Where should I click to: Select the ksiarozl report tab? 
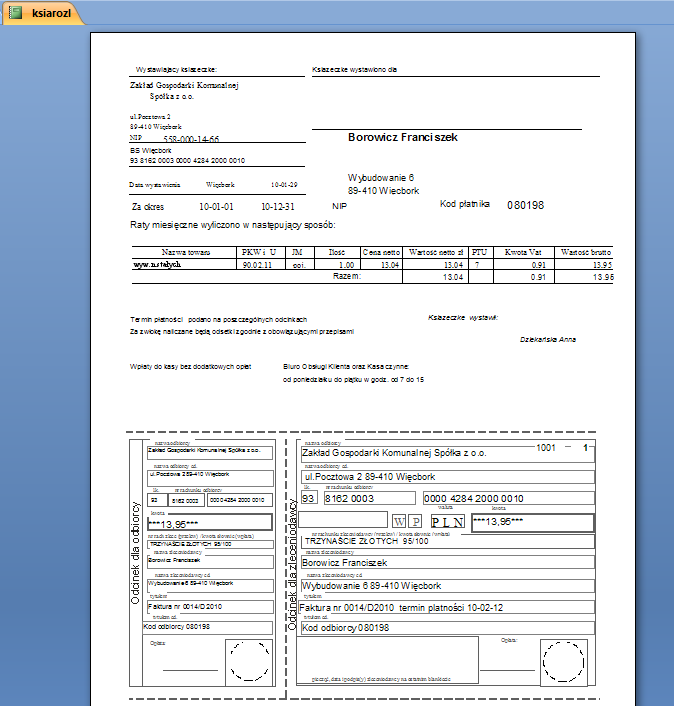(43, 13)
